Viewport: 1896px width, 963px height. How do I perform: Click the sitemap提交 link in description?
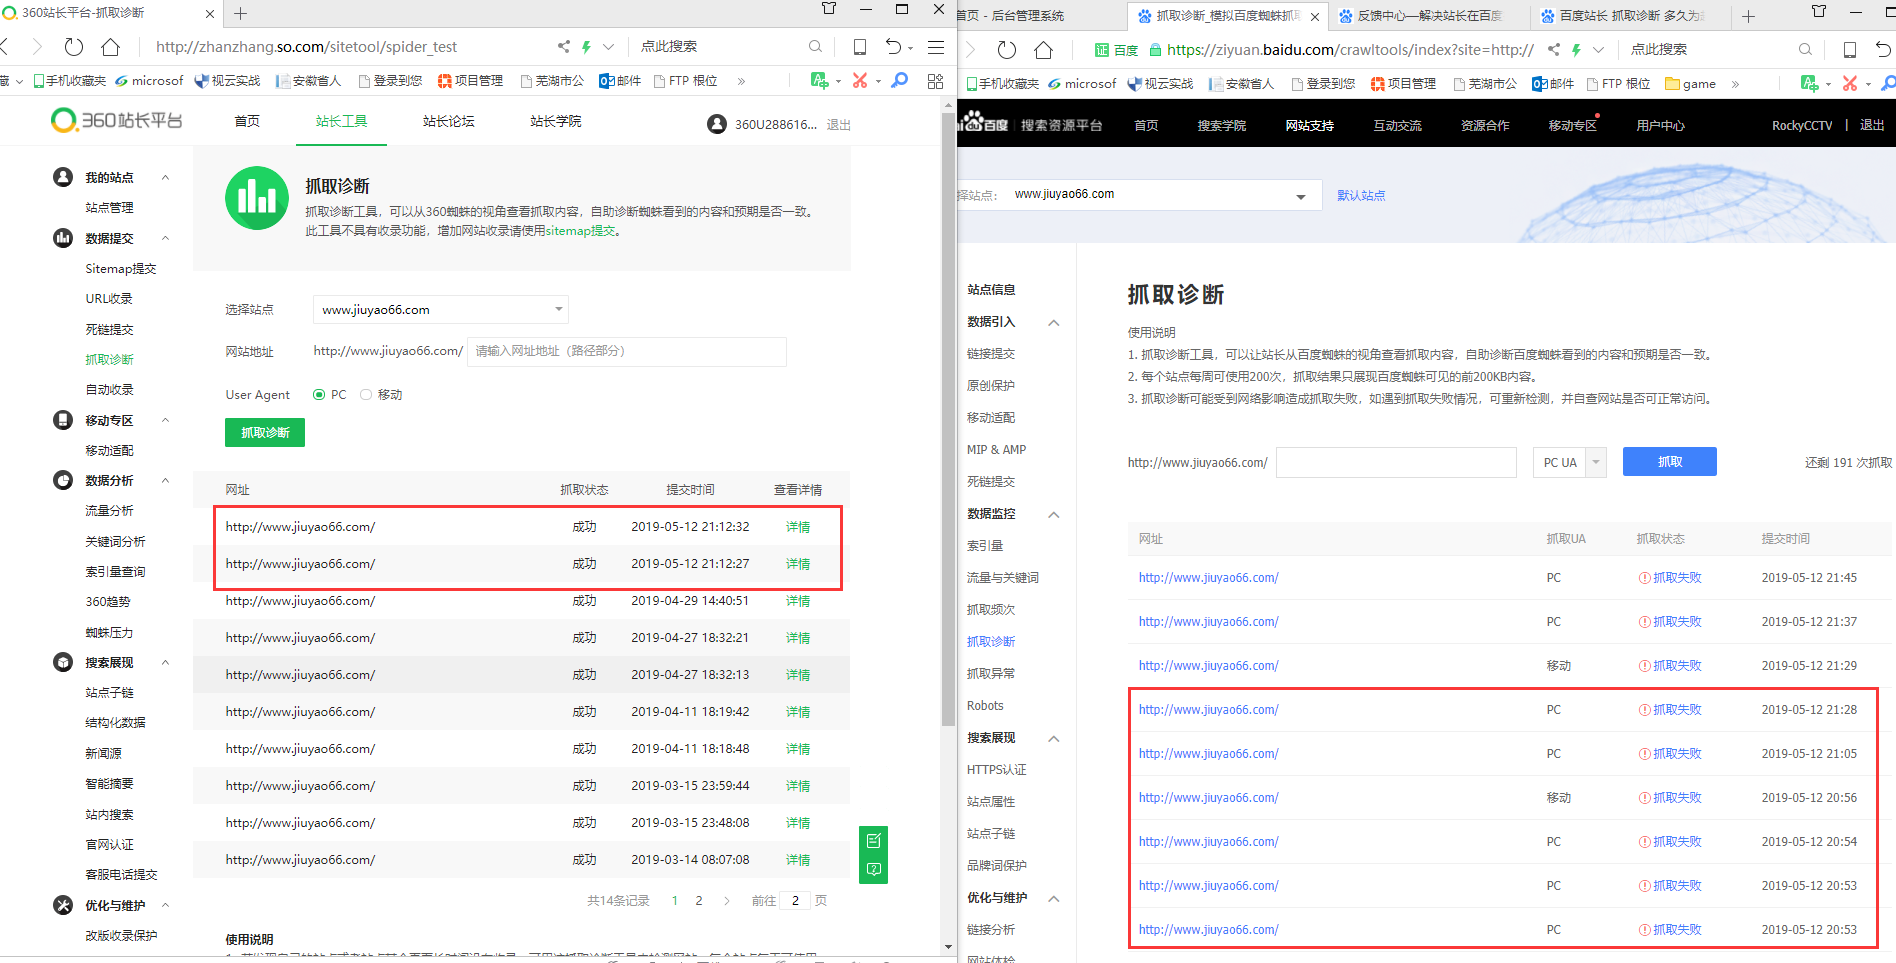pos(581,231)
